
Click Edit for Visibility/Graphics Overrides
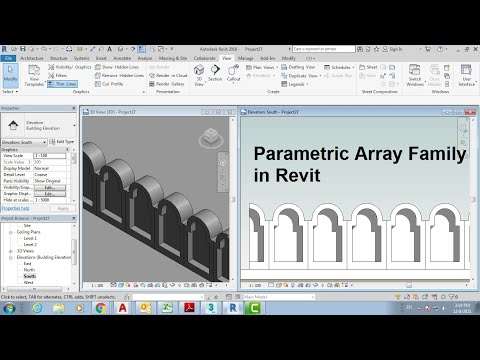point(50,187)
